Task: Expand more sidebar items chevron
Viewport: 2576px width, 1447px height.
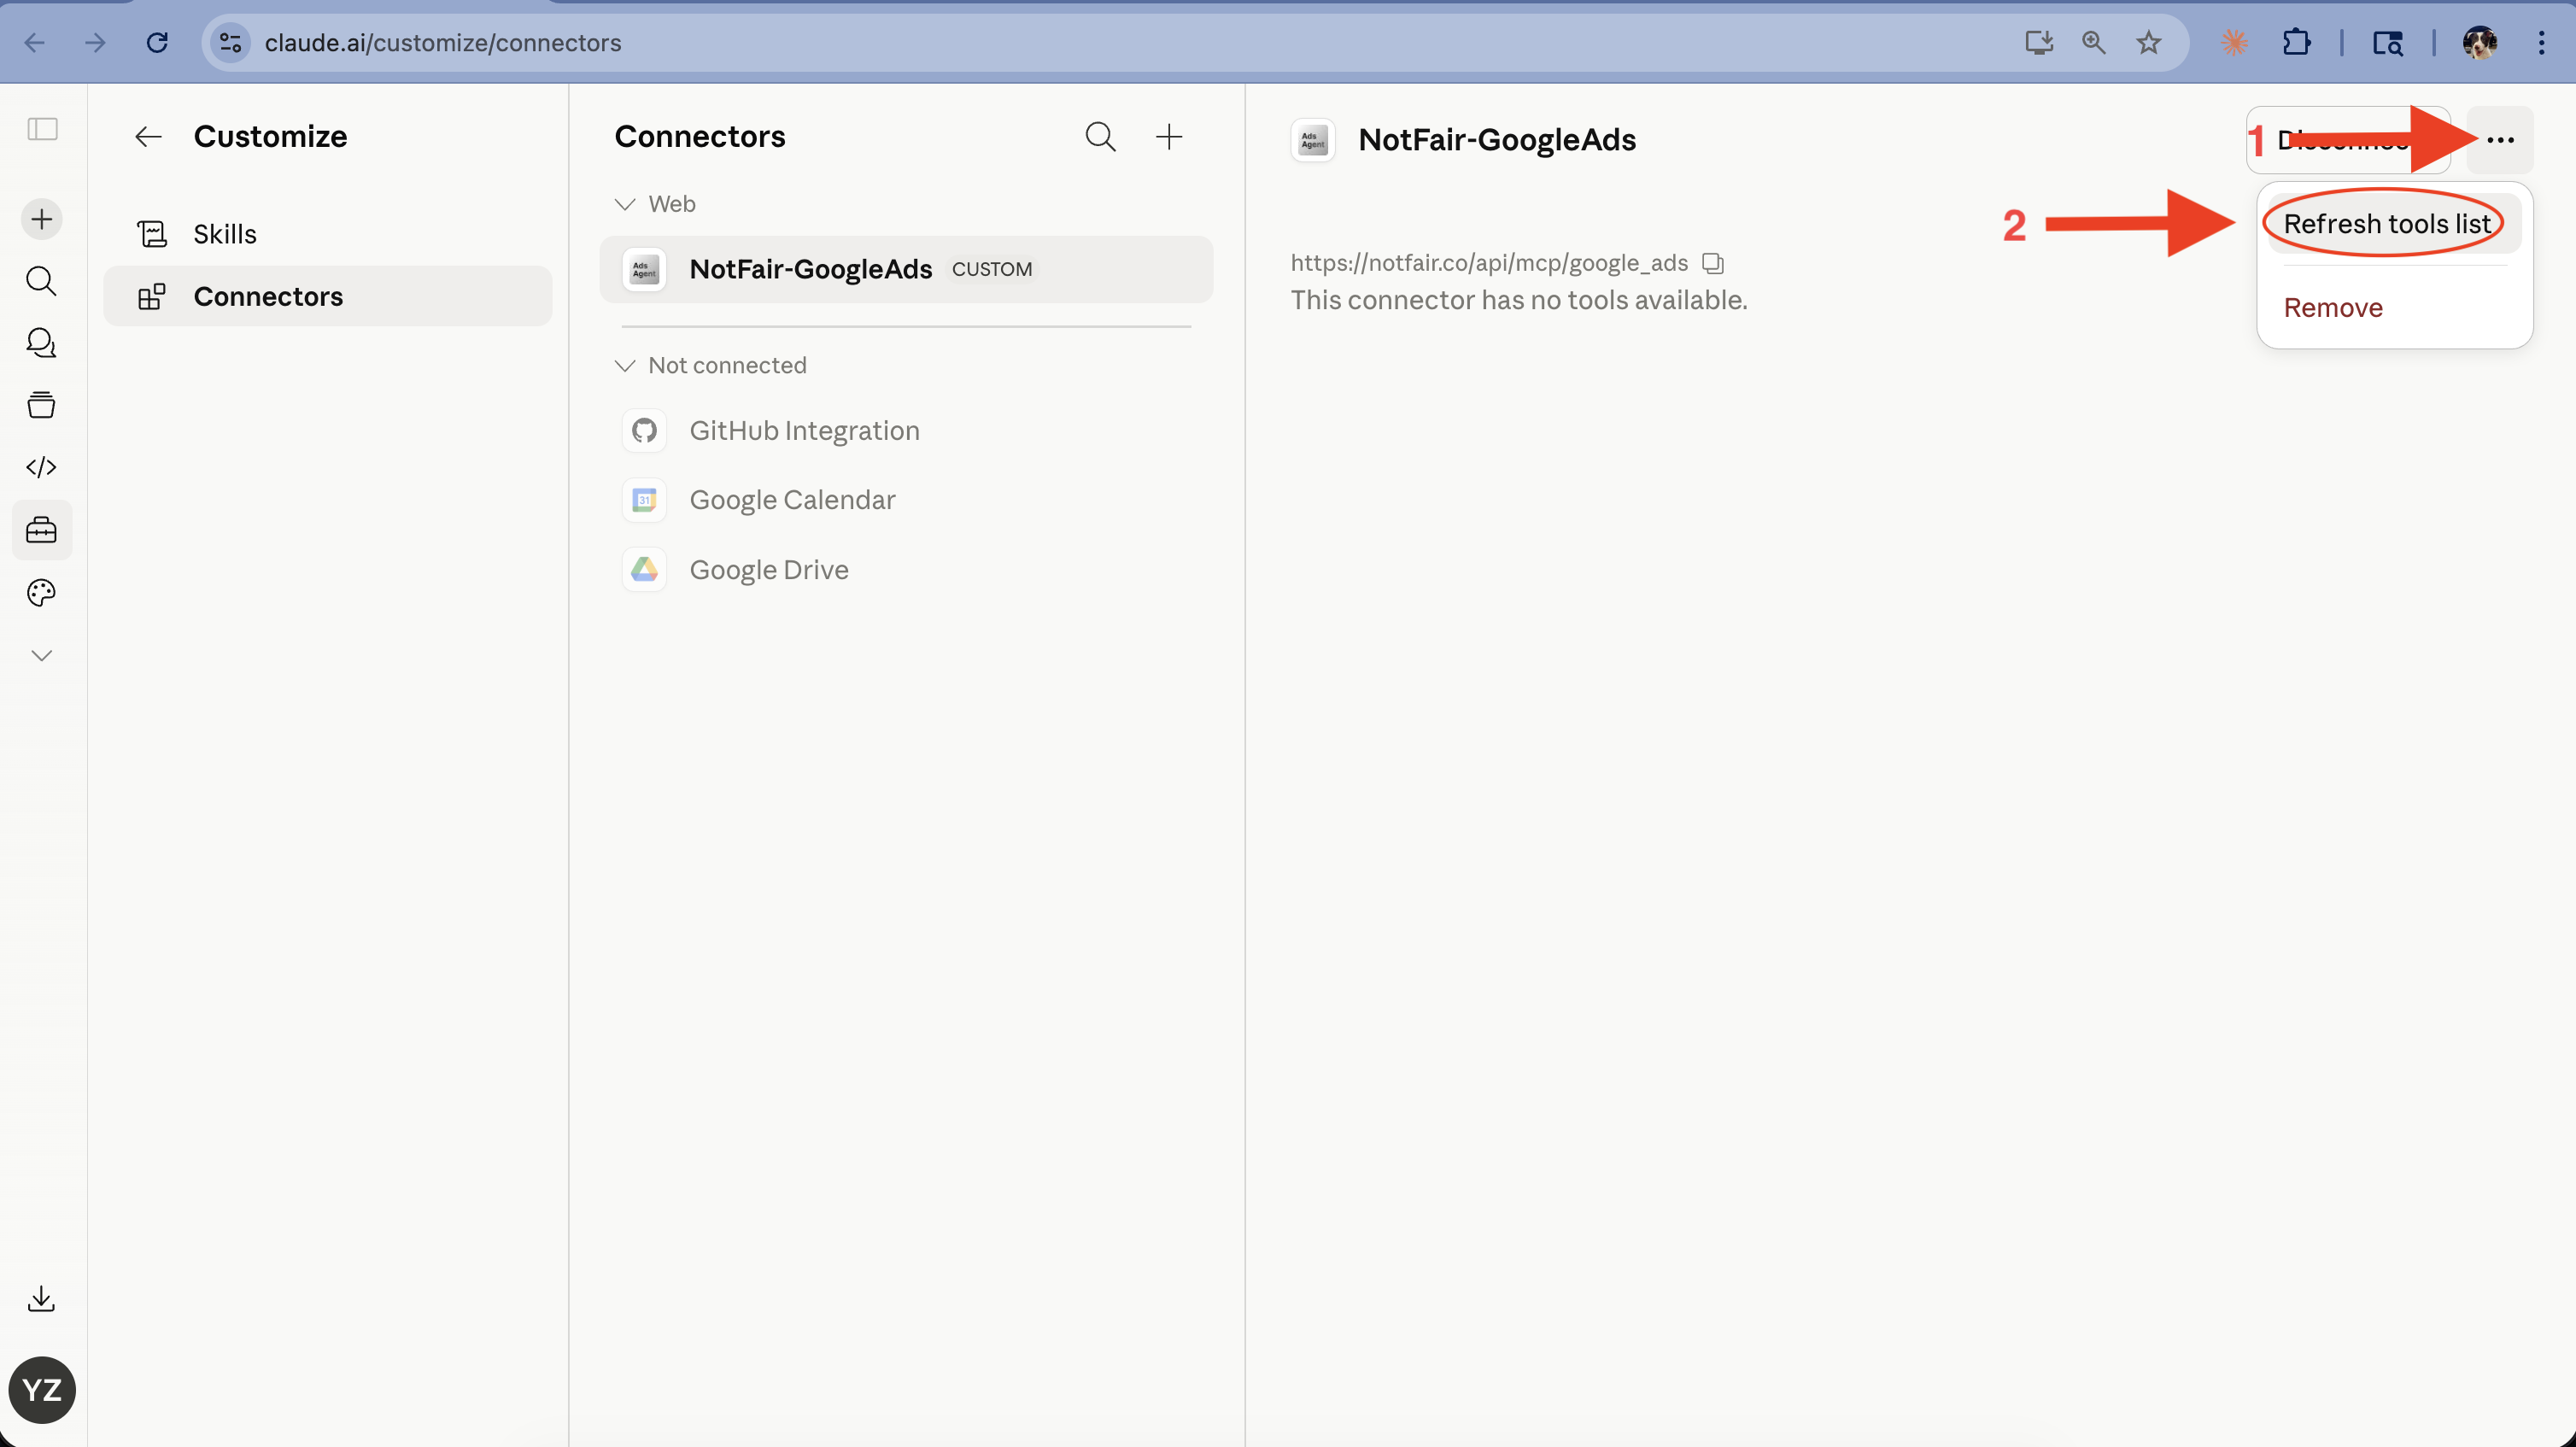Action: 41,655
